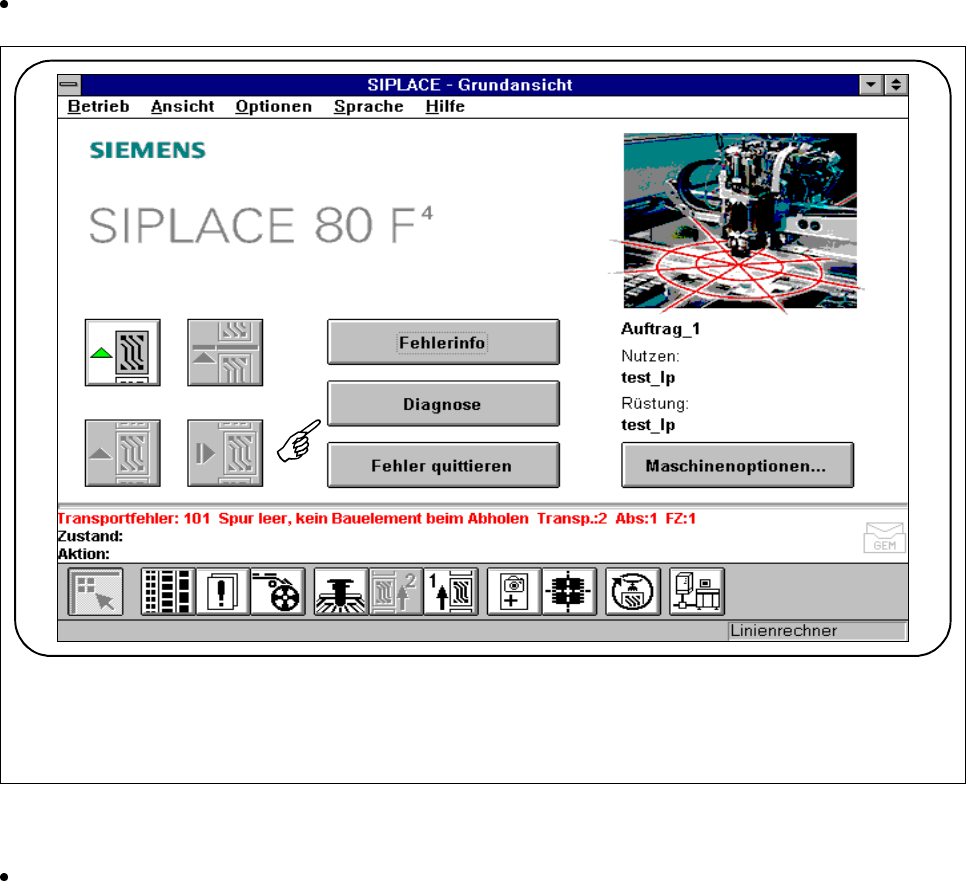
Task: Click the Rüstung: label
Action: tap(655, 404)
